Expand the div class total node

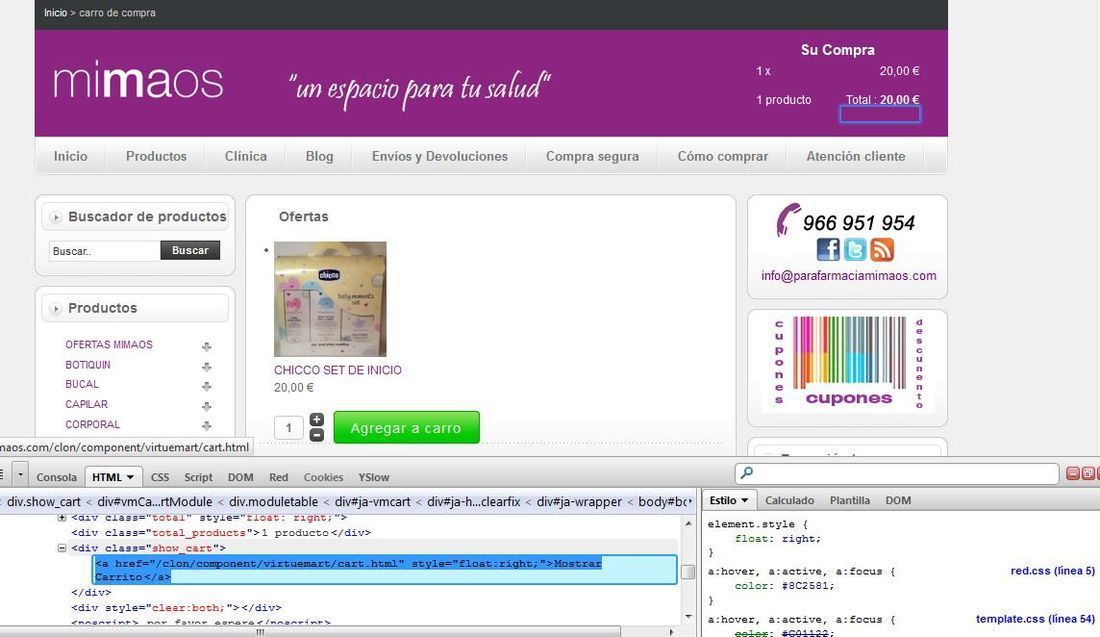coord(62,518)
